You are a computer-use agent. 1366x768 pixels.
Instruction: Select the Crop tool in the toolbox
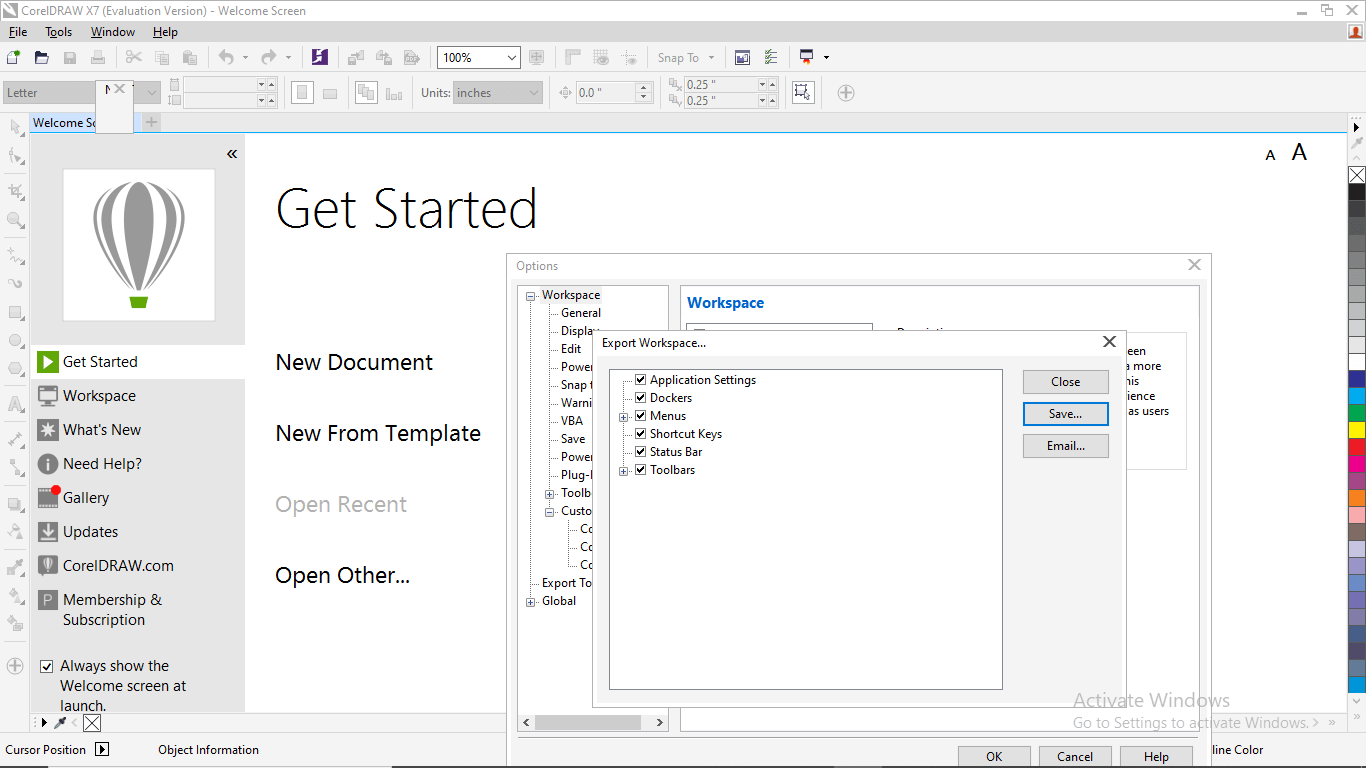[15, 190]
